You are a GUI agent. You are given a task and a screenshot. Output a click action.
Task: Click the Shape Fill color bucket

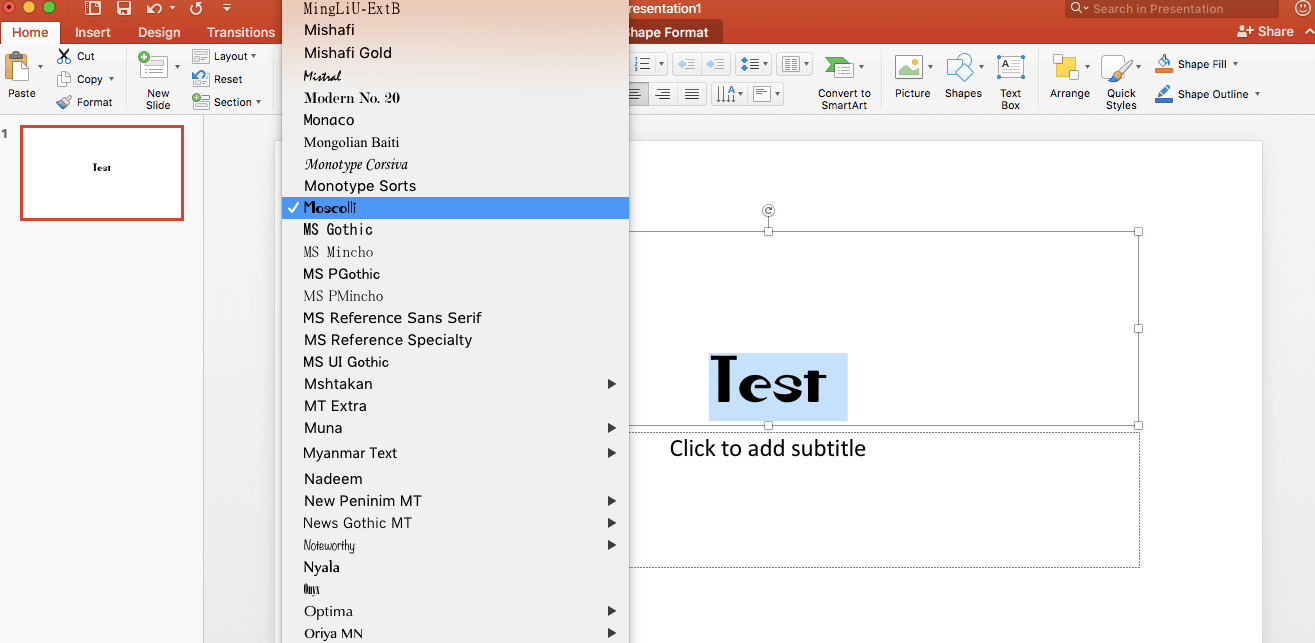[x=1164, y=64]
